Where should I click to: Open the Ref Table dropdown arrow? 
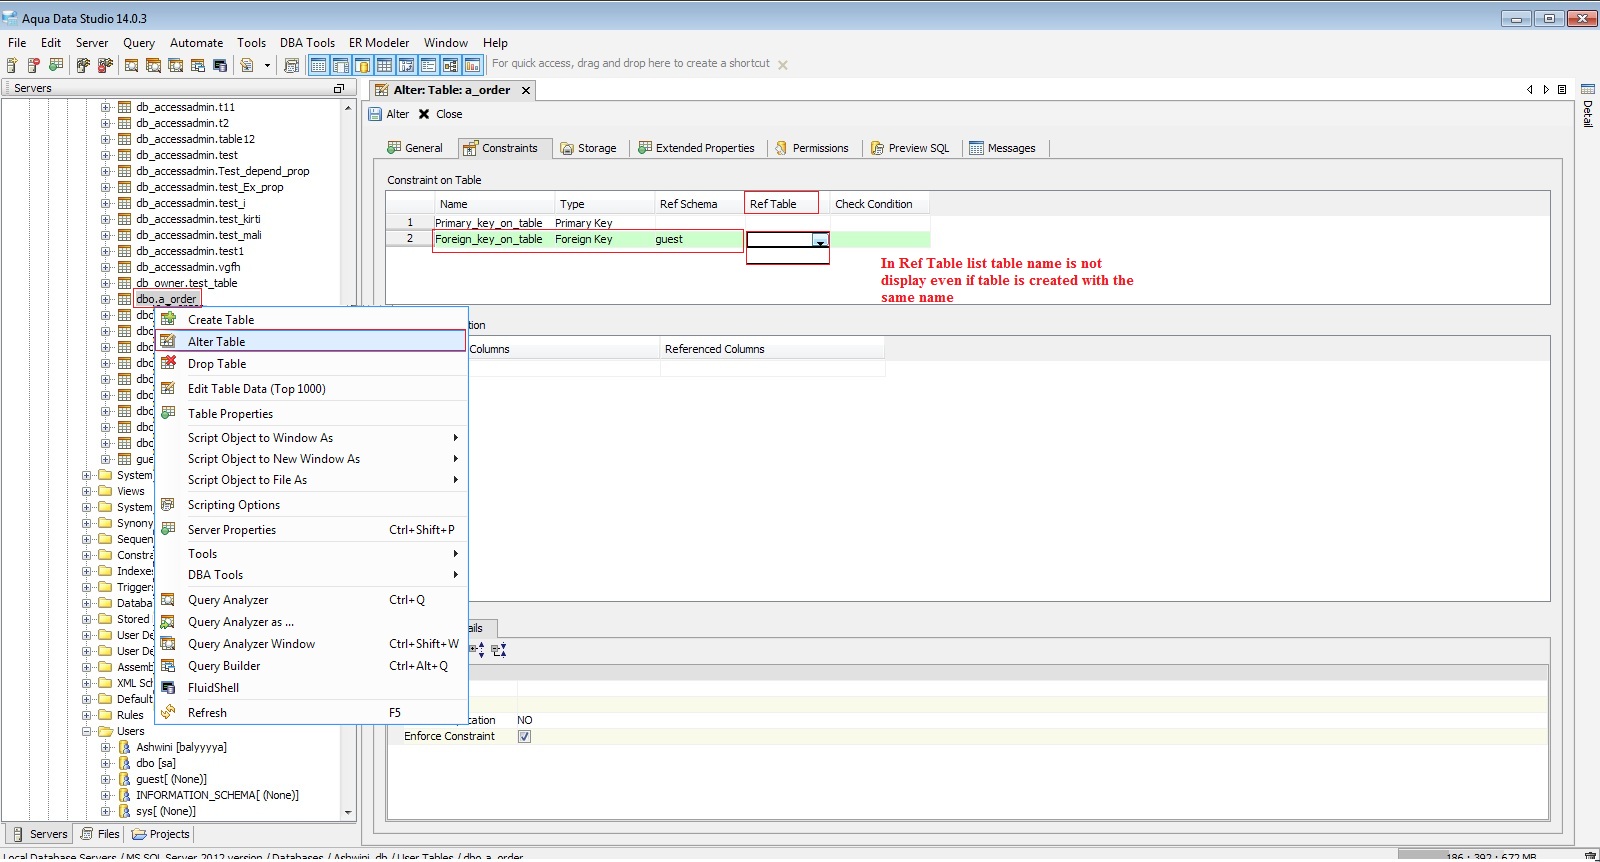tap(820, 240)
